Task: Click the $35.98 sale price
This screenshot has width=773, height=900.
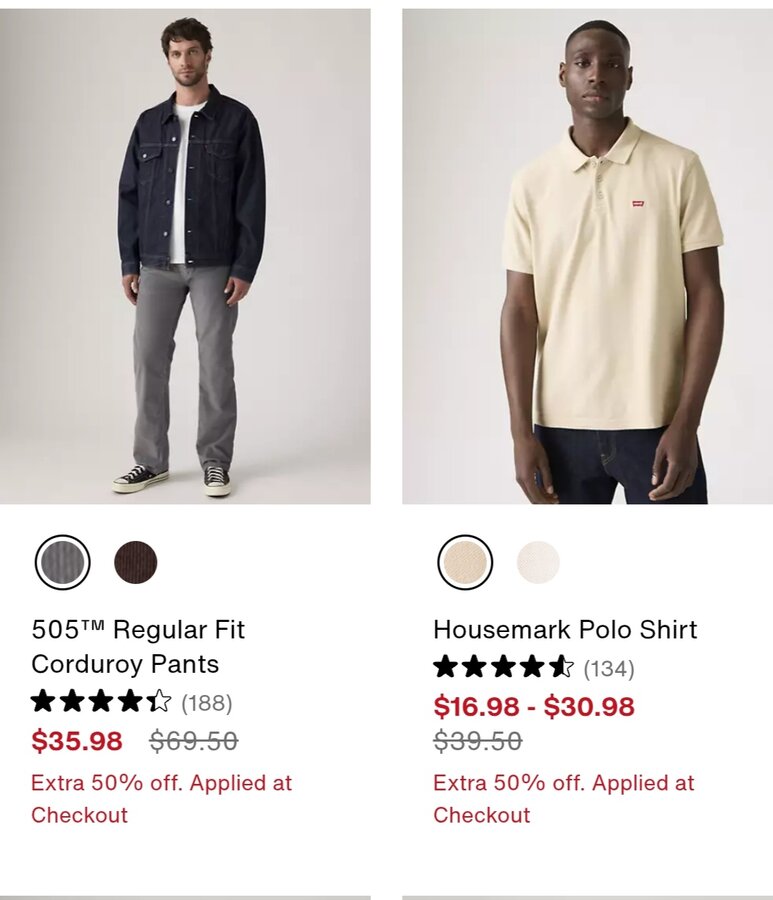Action: [77, 740]
